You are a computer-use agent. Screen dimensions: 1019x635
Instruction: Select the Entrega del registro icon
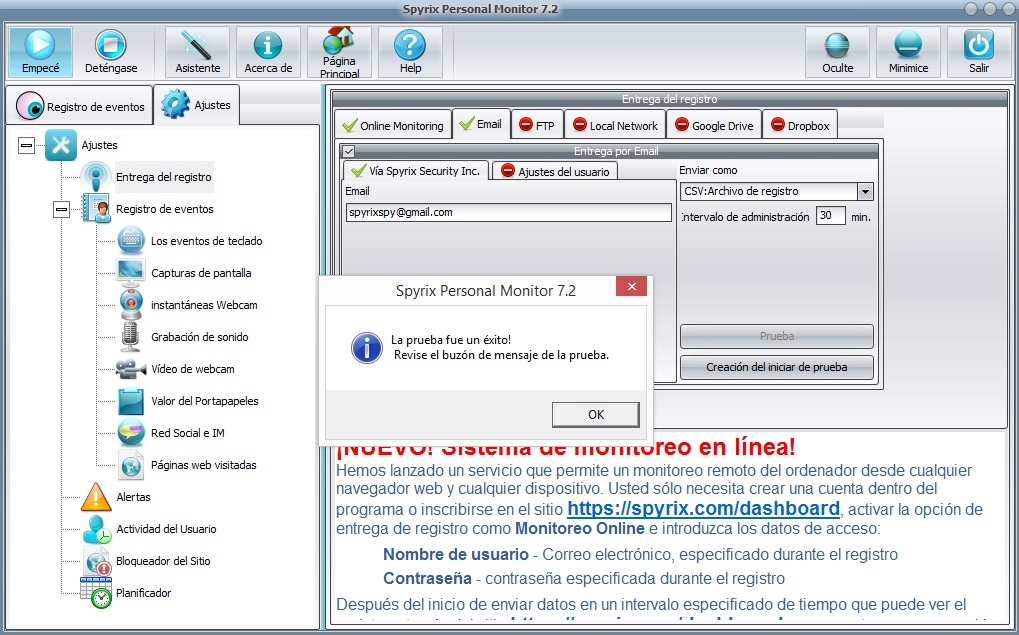[96, 177]
